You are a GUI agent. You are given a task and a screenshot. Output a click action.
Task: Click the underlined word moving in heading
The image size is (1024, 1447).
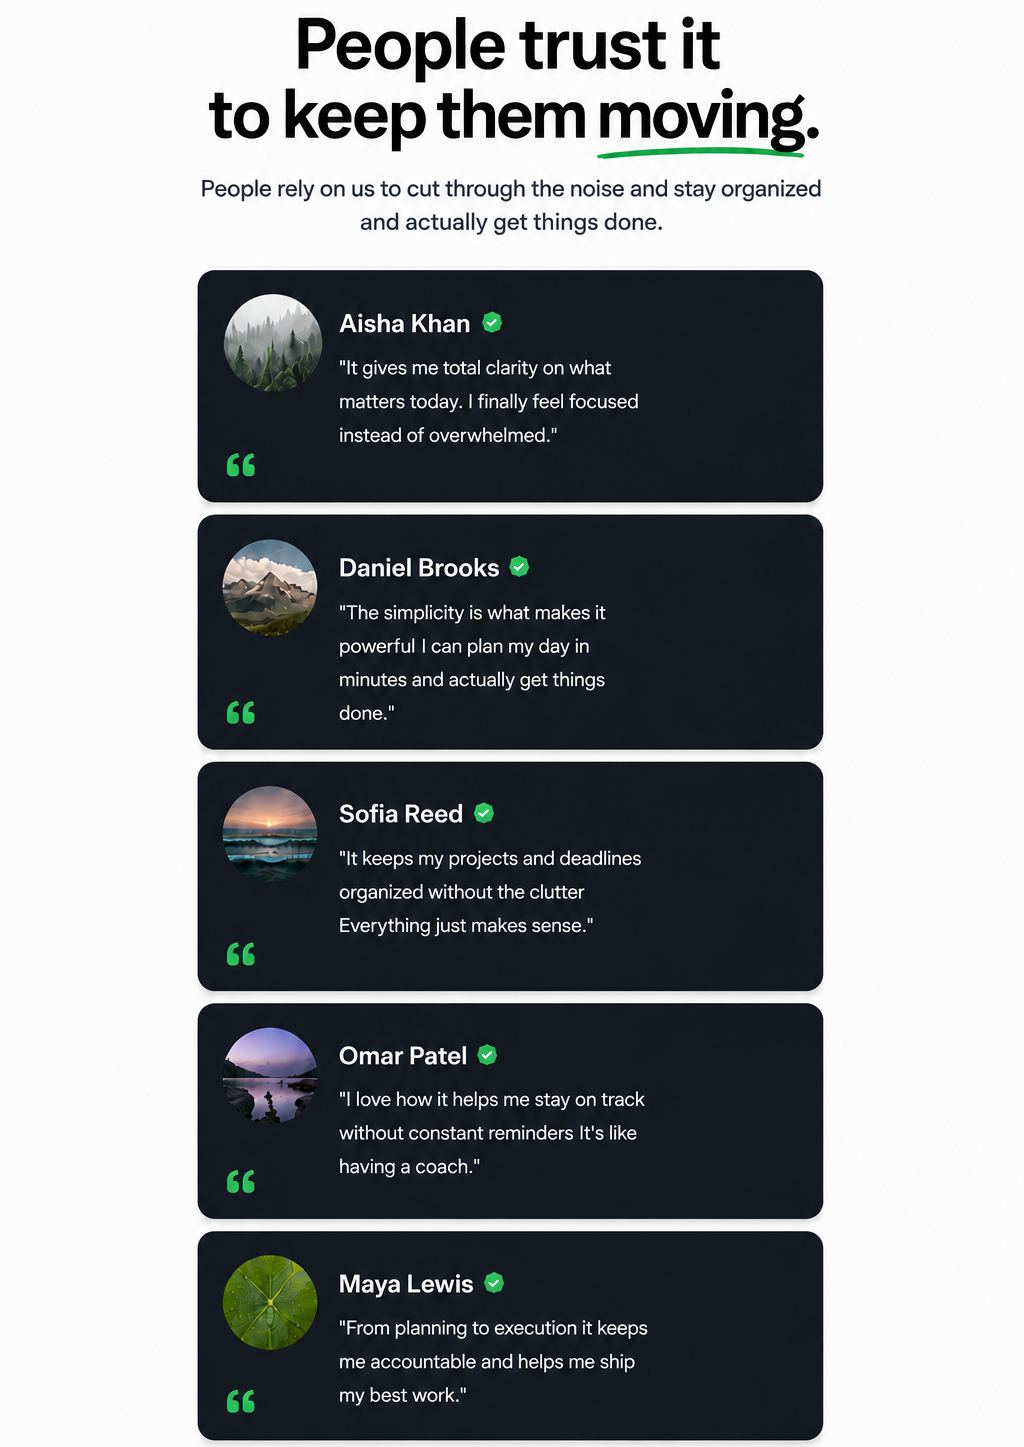(x=702, y=117)
